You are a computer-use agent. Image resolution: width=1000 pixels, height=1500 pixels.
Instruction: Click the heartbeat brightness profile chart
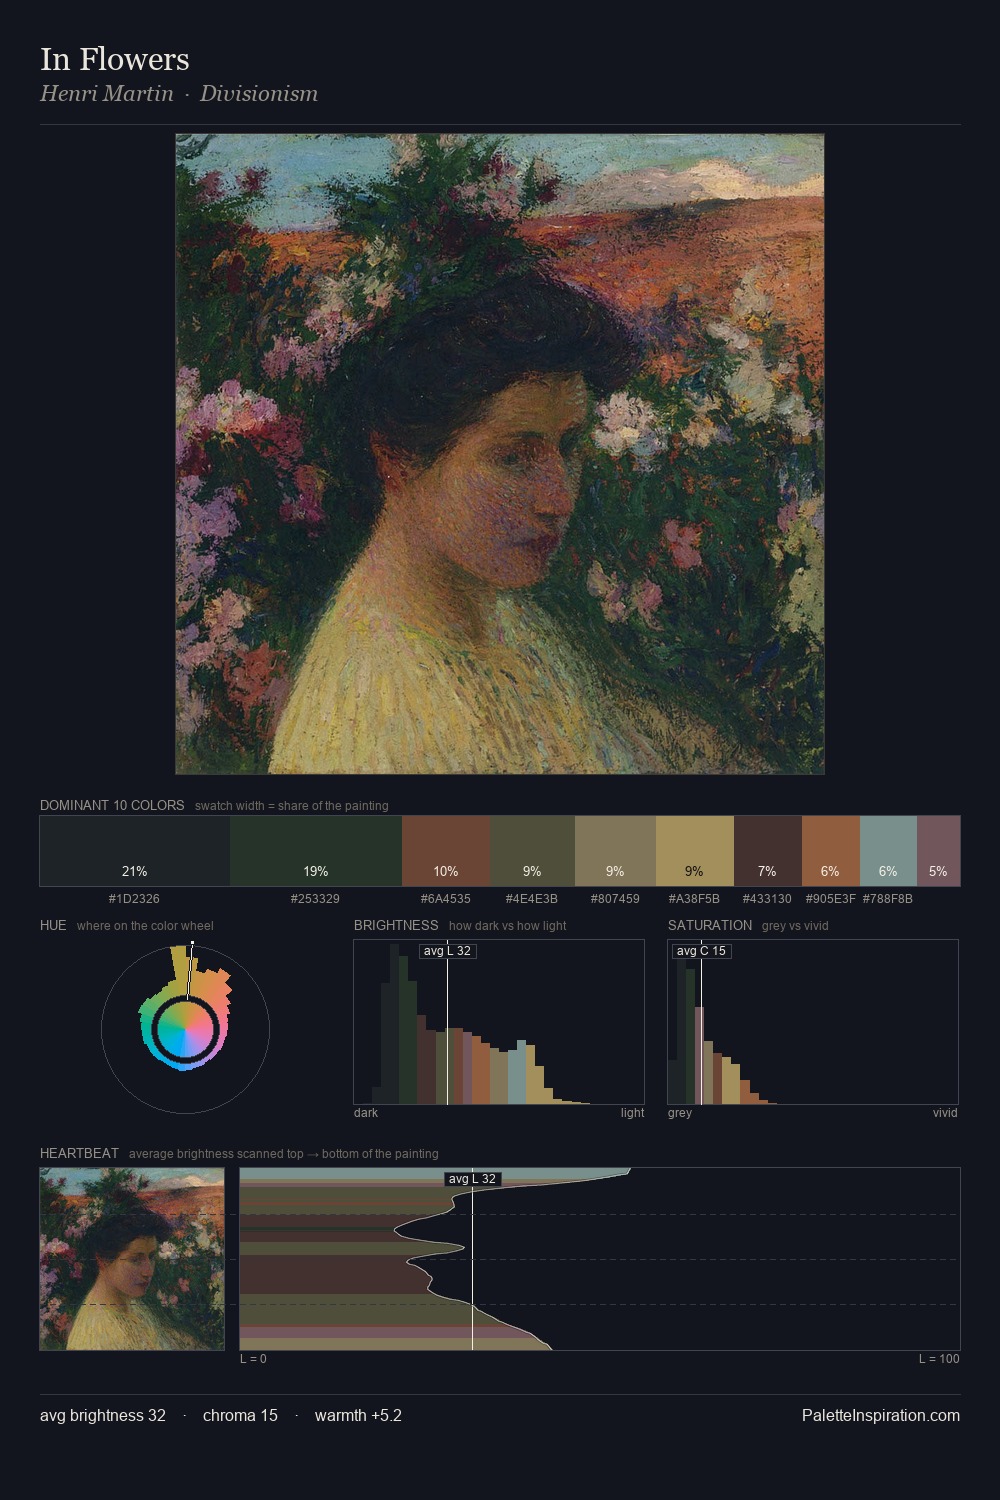pyautogui.click(x=600, y=1259)
